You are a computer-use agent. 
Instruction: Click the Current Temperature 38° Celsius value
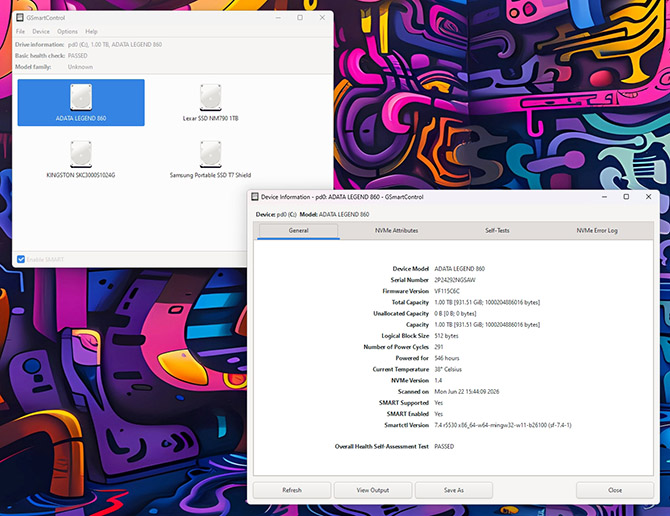(448, 369)
